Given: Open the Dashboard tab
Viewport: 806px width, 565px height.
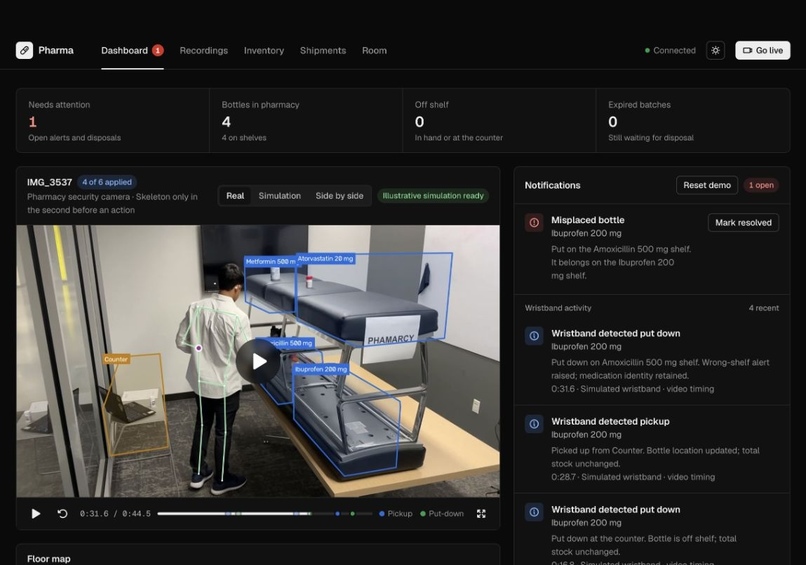Looking at the screenshot, I should coord(124,50).
